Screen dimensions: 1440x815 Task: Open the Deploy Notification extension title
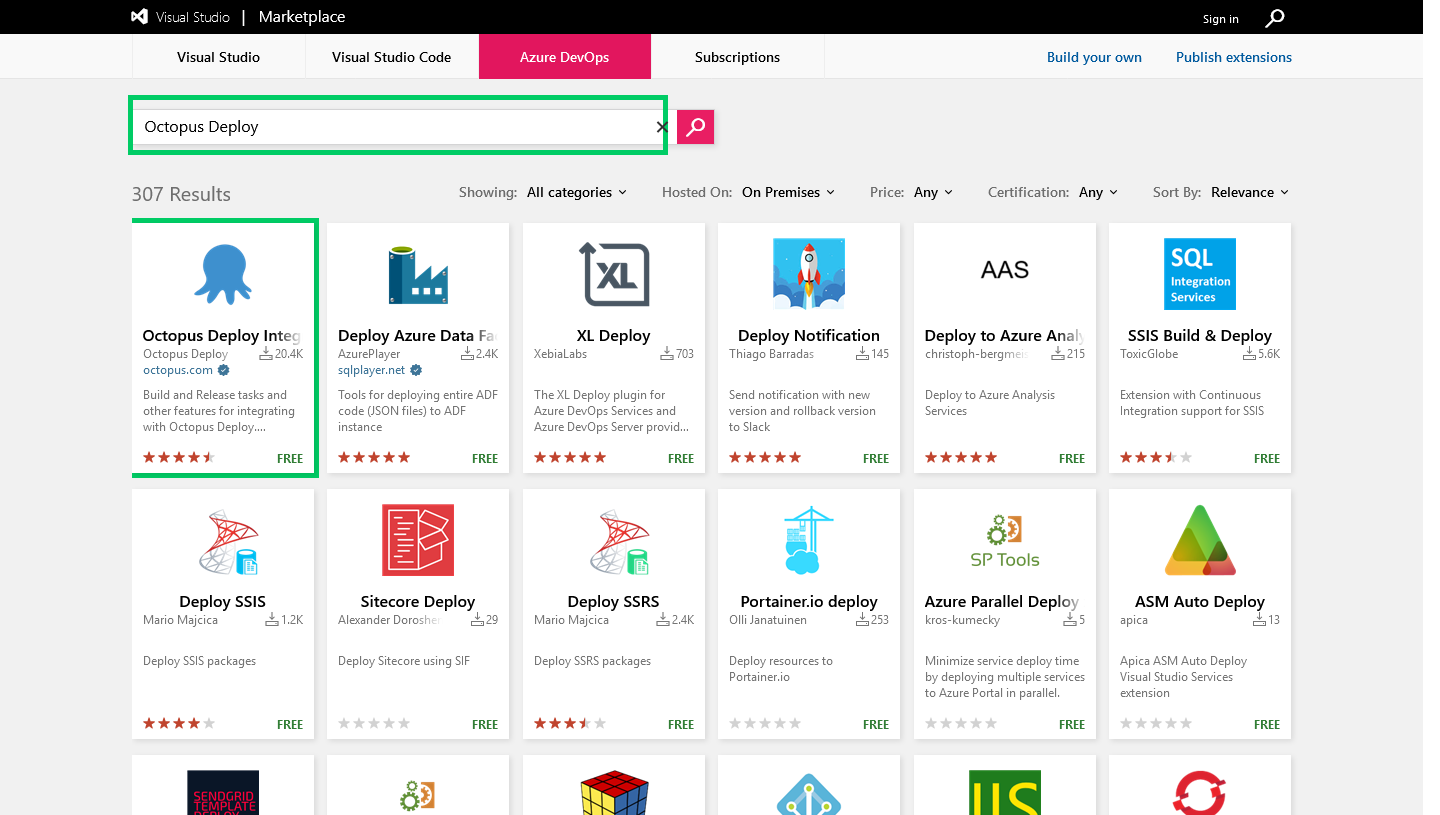click(x=809, y=336)
